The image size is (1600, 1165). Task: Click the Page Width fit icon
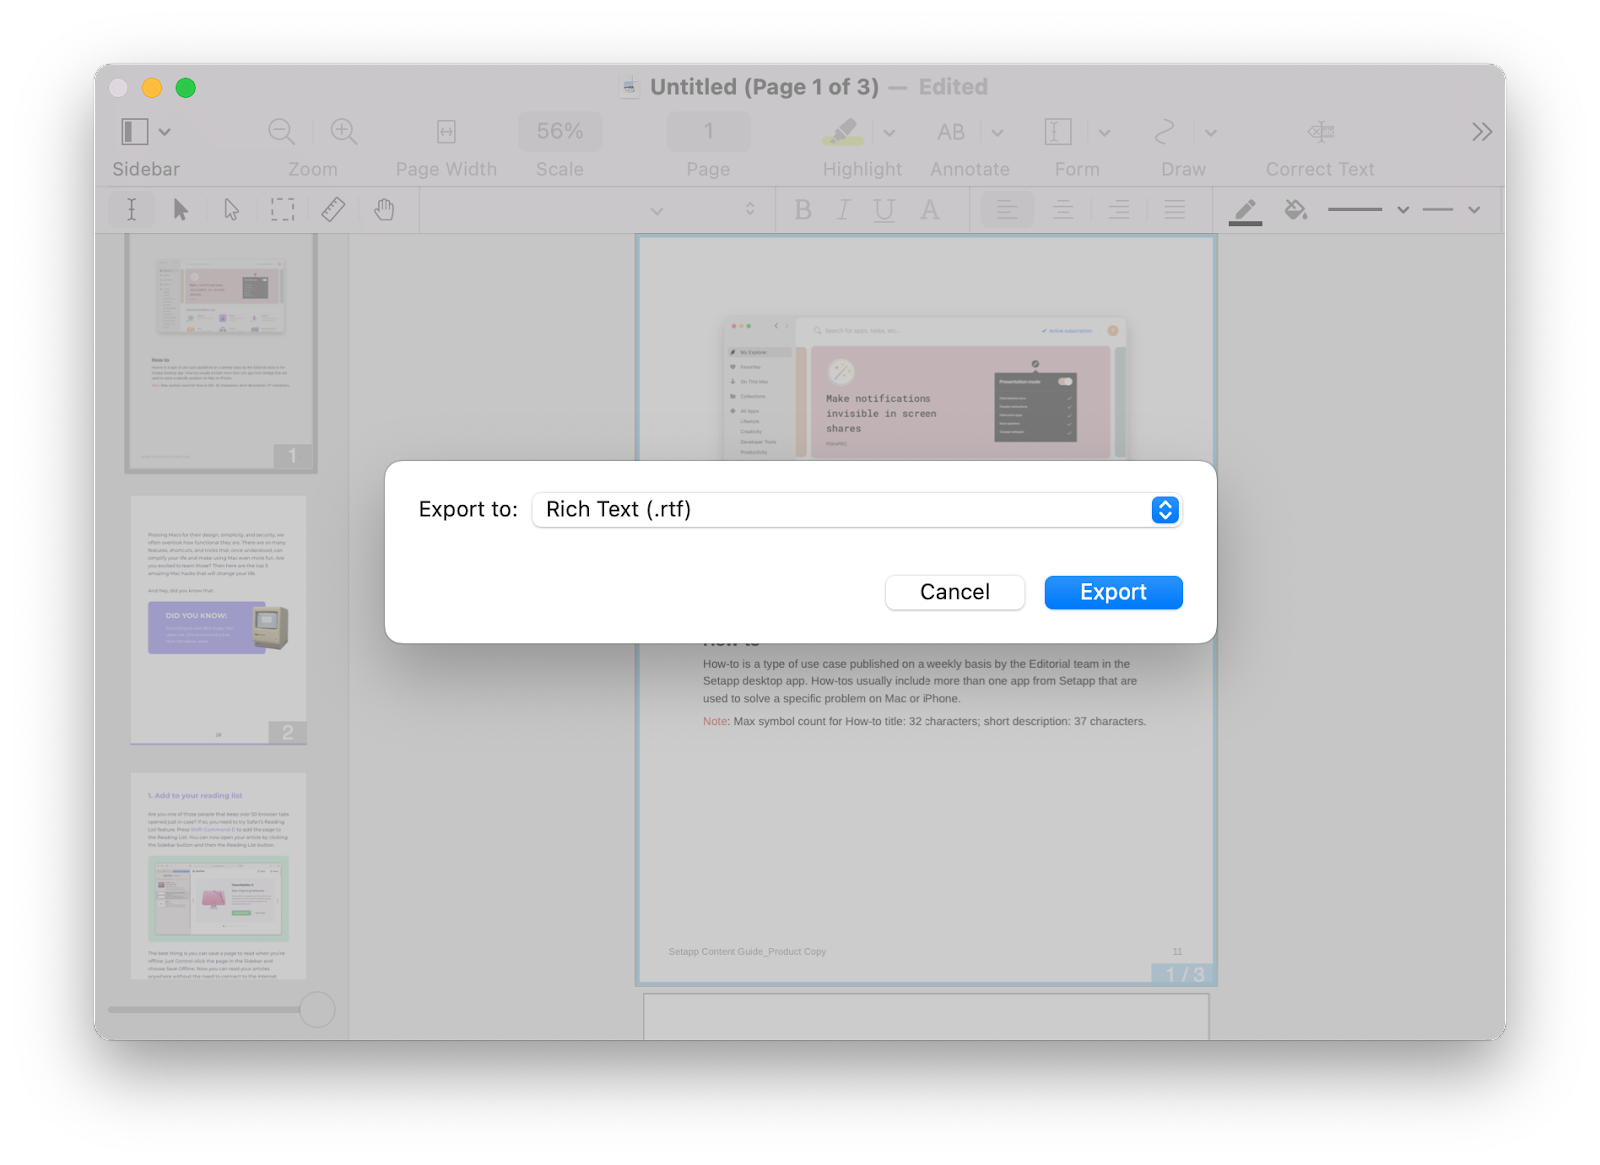[x=446, y=131]
